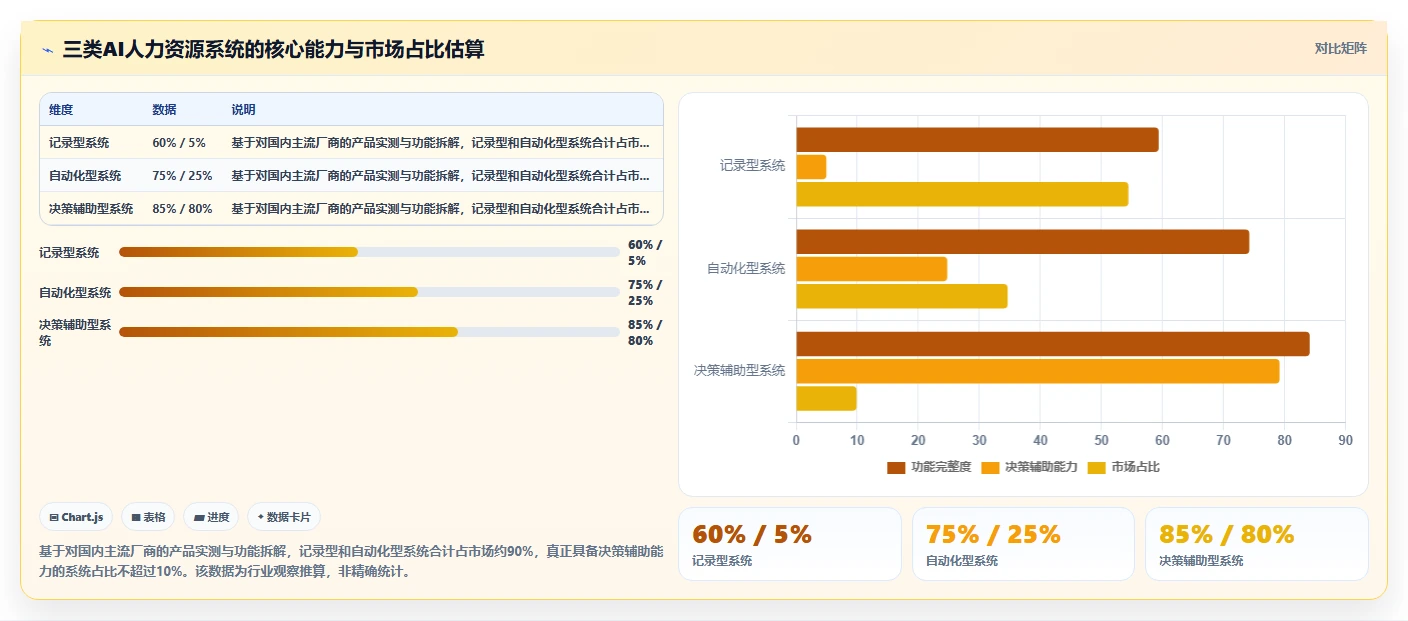Click description cell in 自动化型系统 table row
Screen dimensions: 1408x621
(441, 176)
